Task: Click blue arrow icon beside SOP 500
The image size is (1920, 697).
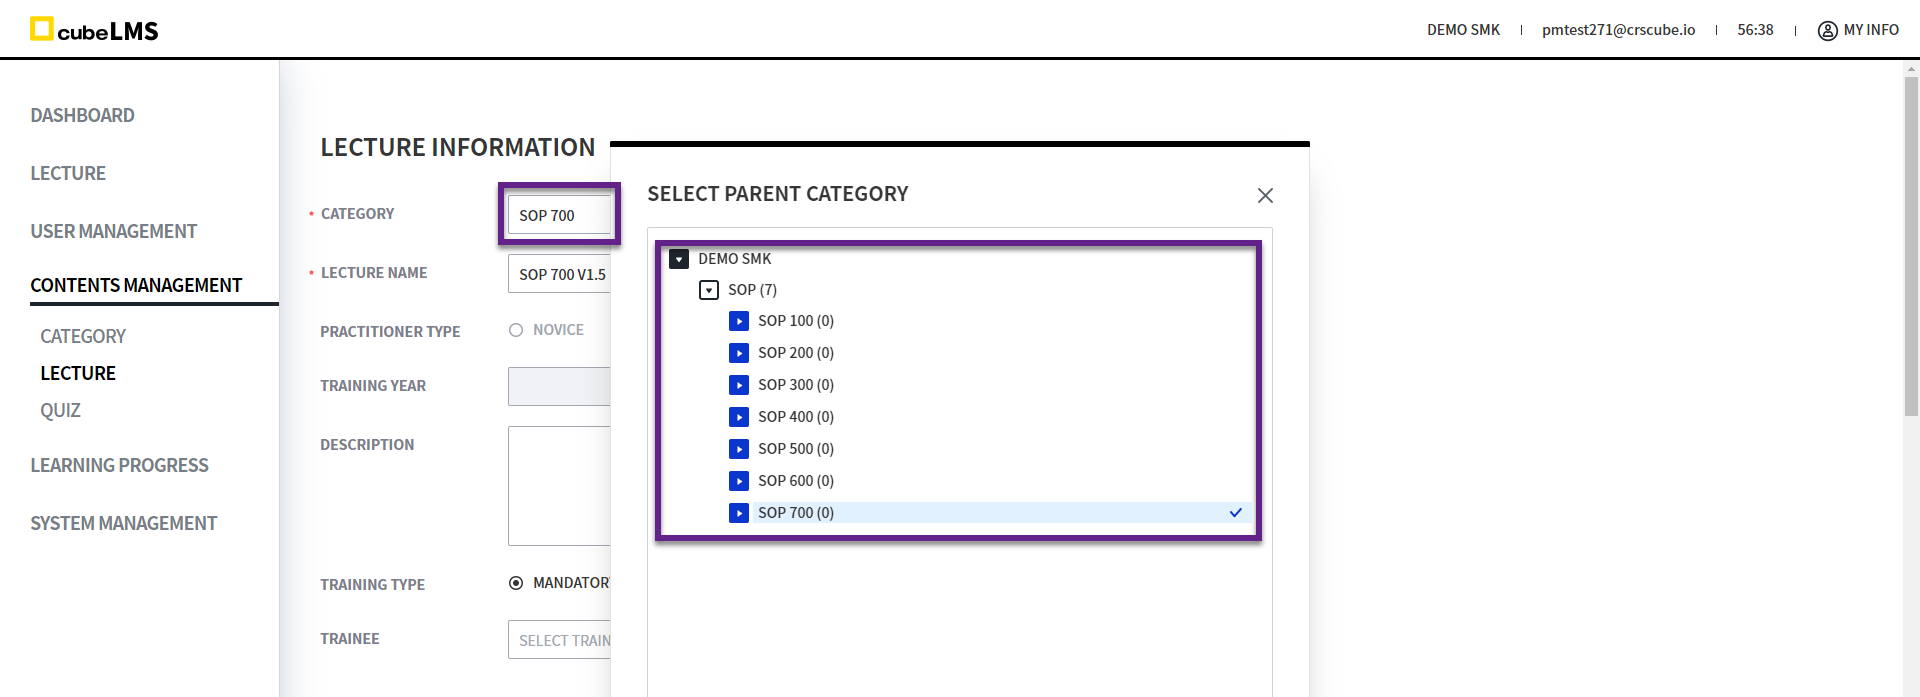Action: click(739, 449)
